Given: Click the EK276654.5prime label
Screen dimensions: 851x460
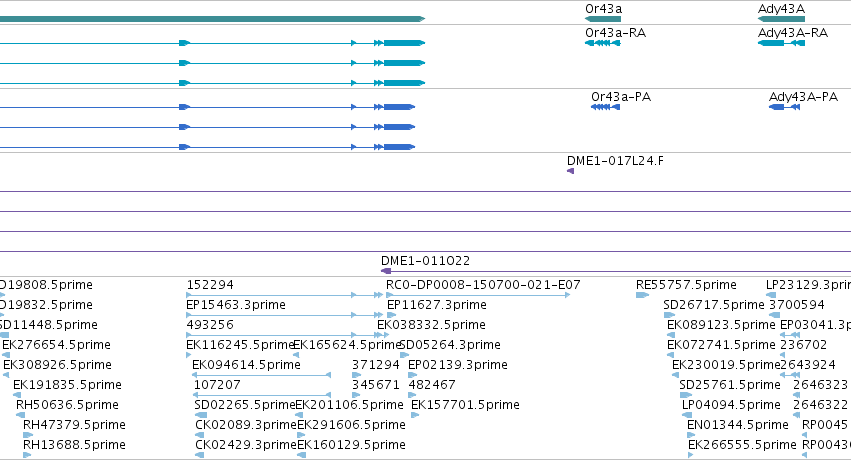Looking at the screenshot, I should pos(56,345).
